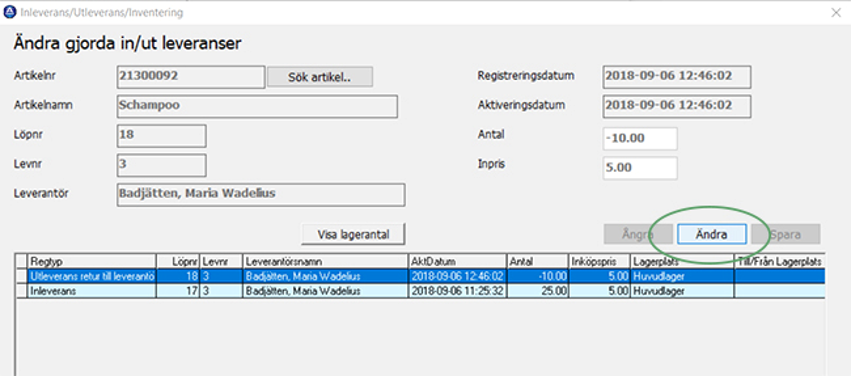Click the Till/Från Lagerplats column header
This screenshot has height=376, width=851.
click(x=779, y=261)
